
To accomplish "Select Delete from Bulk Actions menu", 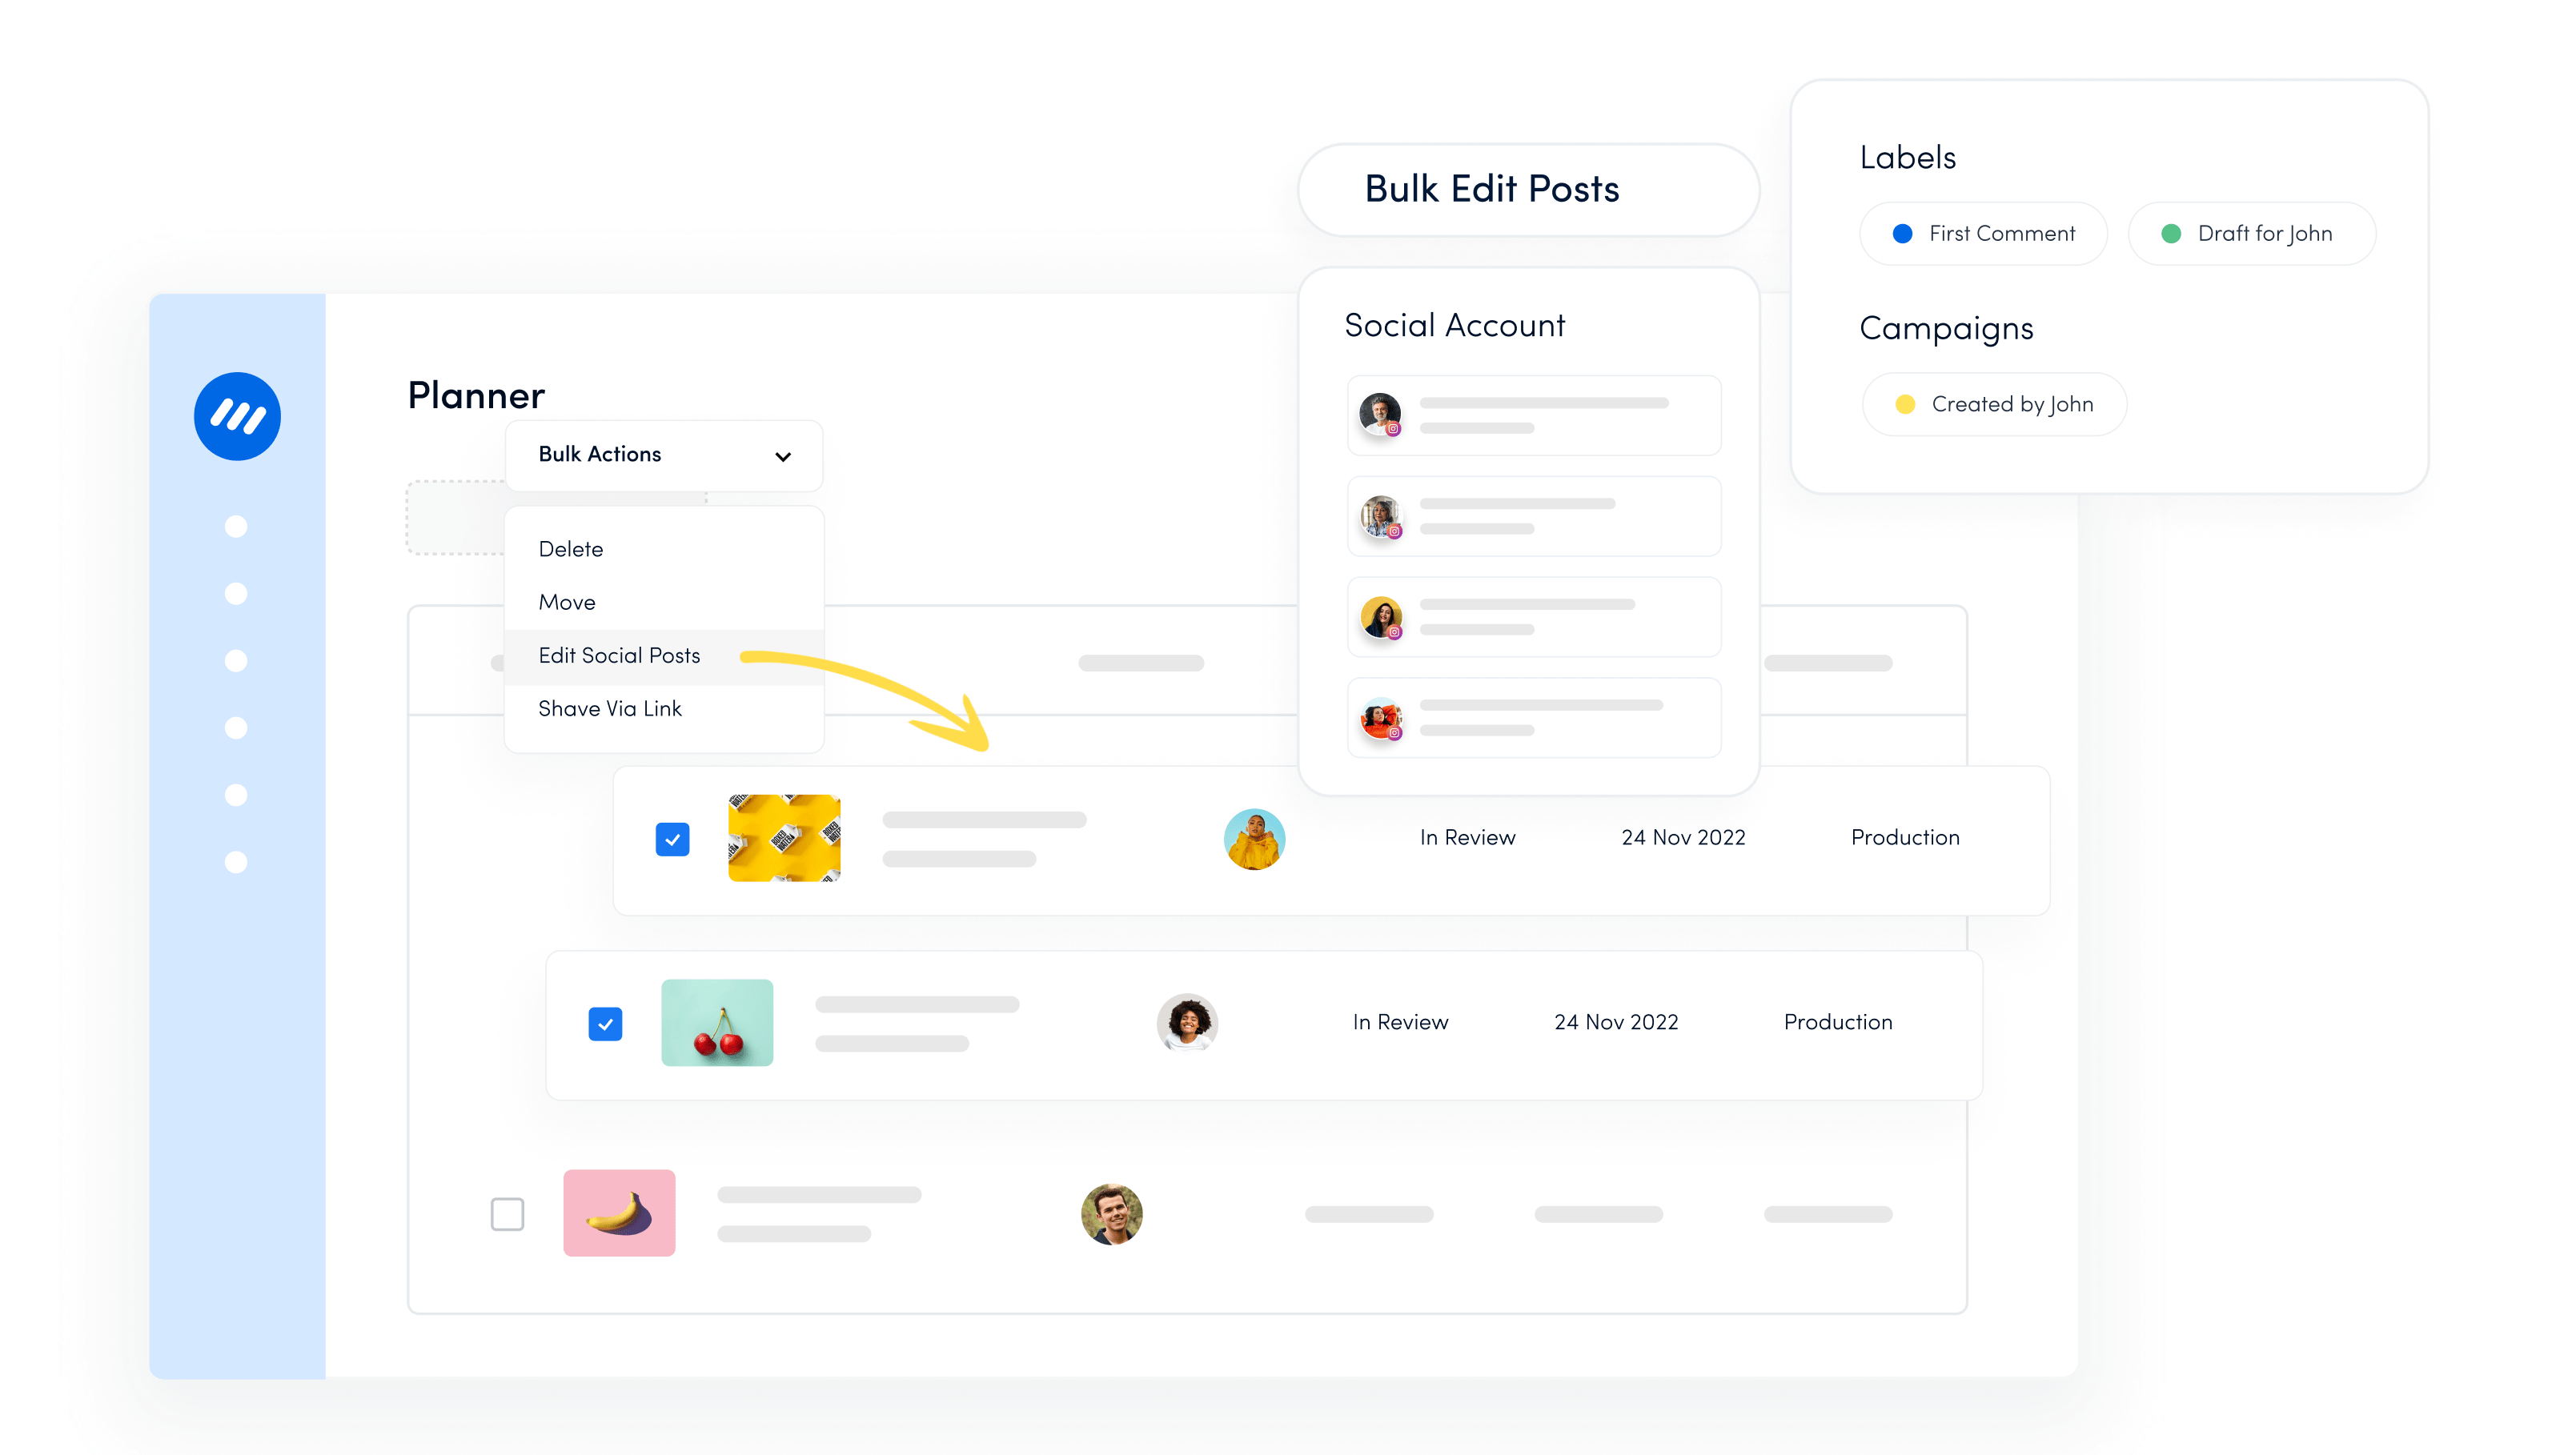I will [570, 548].
